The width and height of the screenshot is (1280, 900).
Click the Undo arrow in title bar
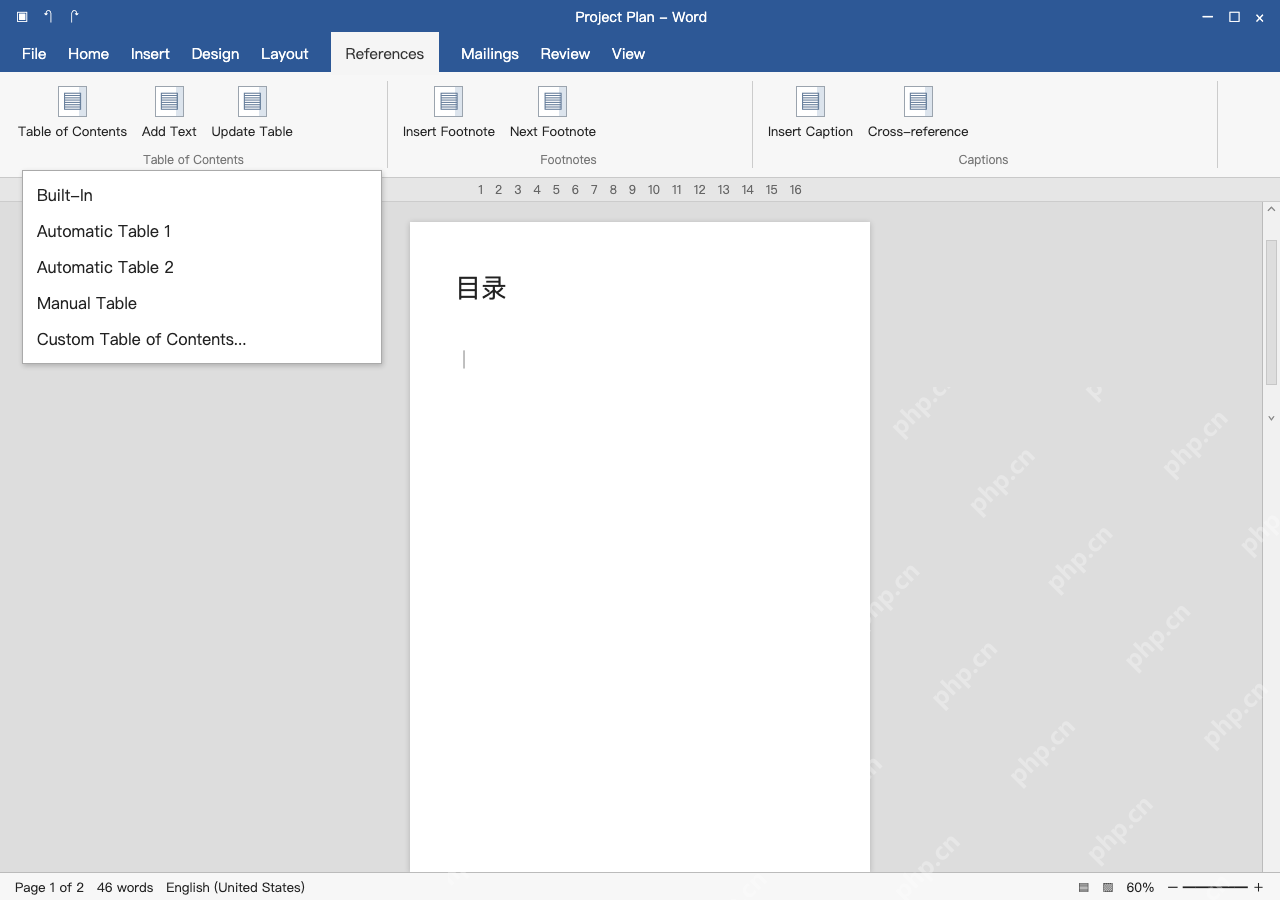pos(48,16)
